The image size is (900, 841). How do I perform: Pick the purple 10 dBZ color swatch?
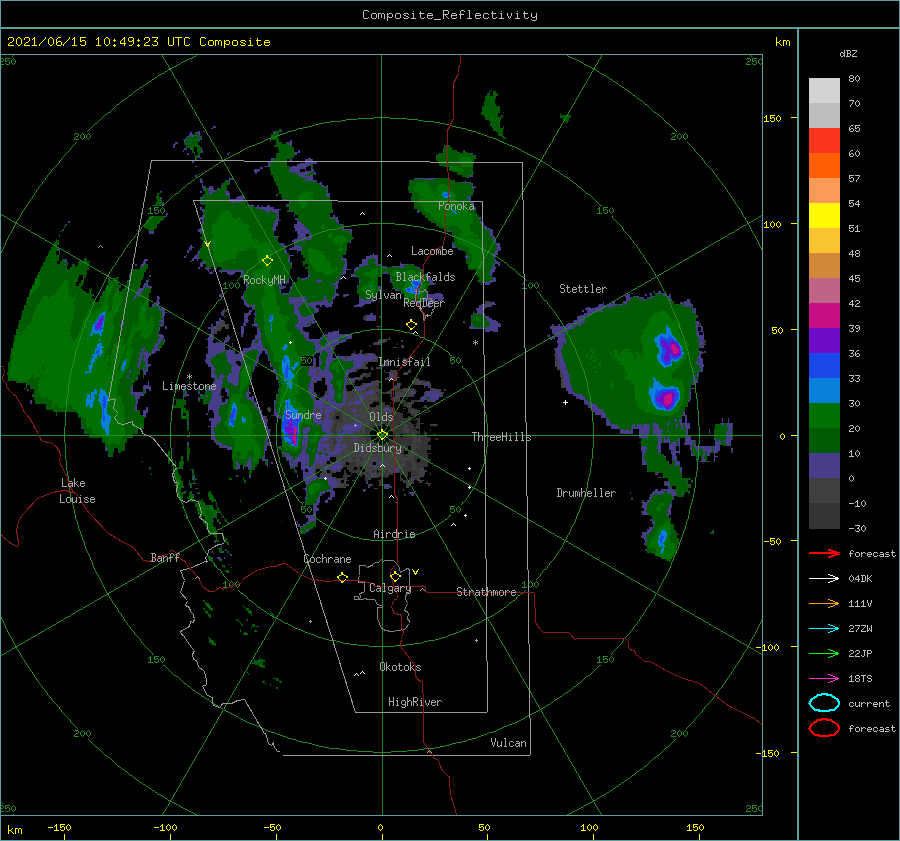824,466
